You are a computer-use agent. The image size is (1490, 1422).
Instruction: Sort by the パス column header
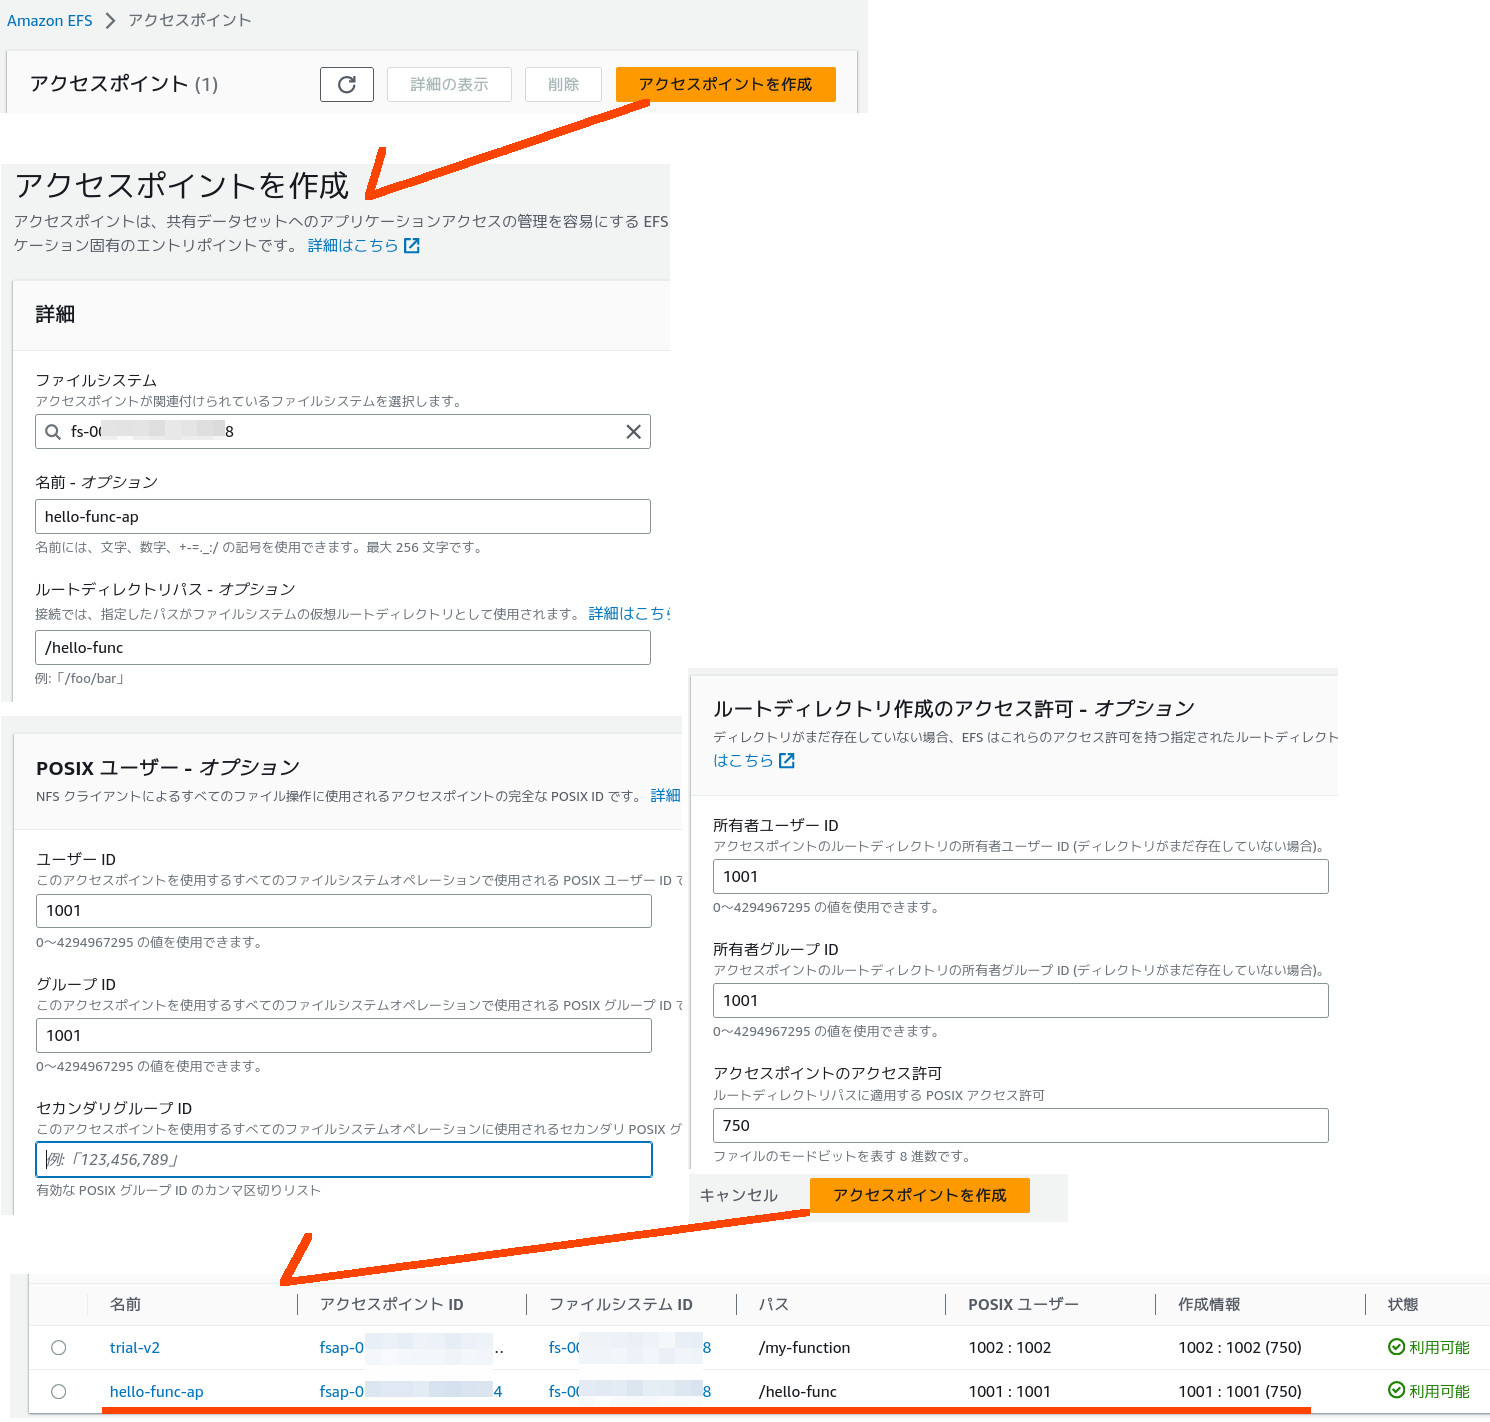(x=774, y=1305)
